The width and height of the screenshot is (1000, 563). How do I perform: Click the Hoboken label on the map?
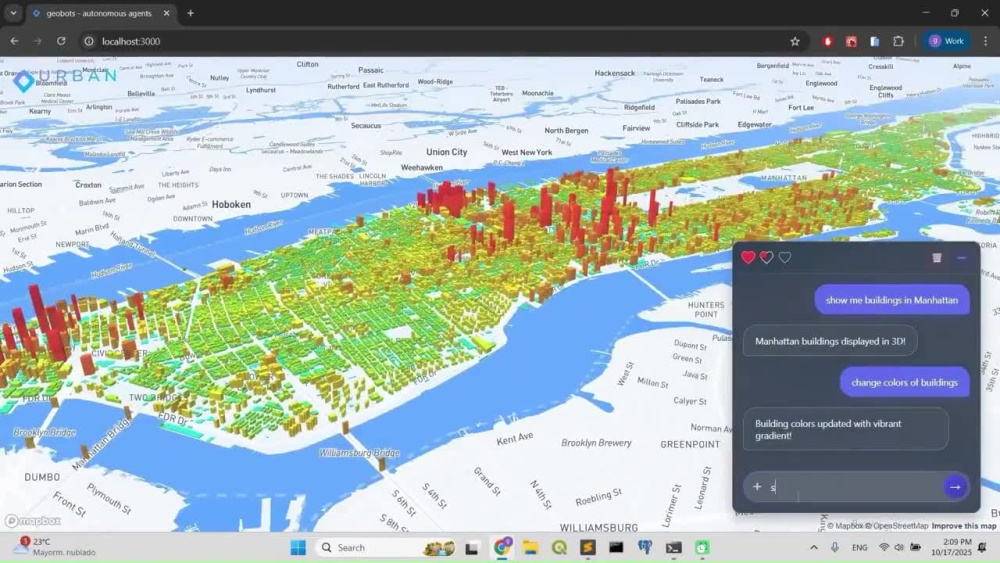(x=231, y=204)
